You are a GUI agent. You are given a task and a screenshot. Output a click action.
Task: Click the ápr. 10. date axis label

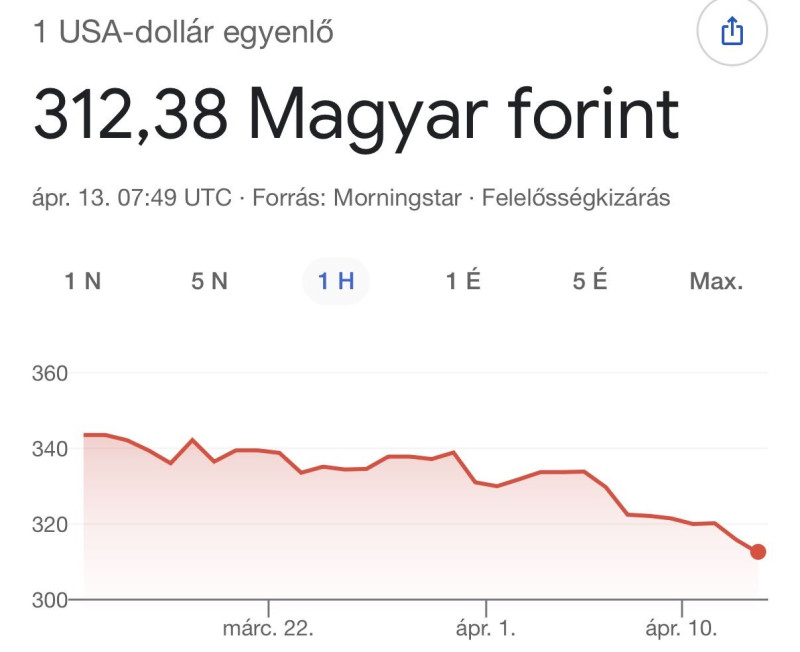click(x=681, y=629)
